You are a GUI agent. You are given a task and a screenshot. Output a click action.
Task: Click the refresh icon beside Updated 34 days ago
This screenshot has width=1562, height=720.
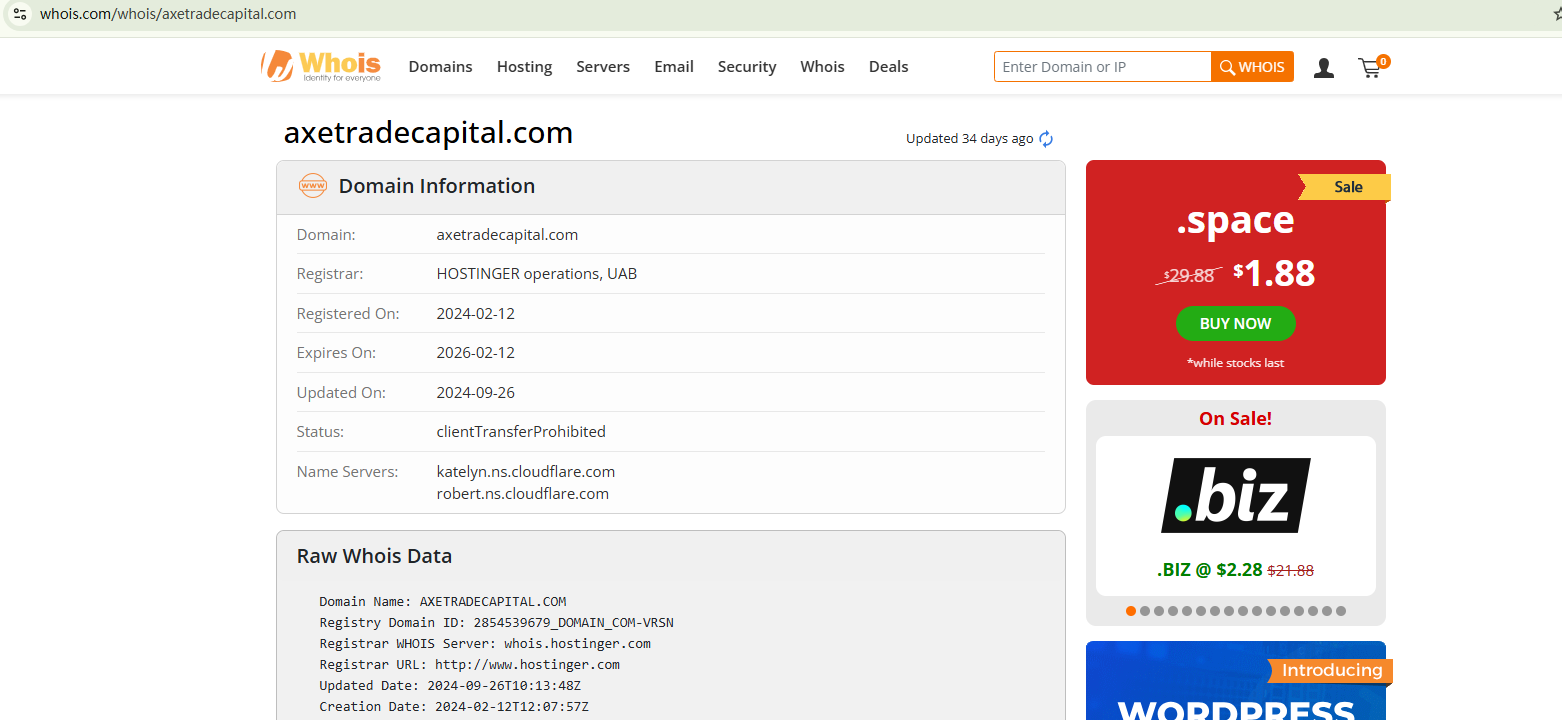tap(1046, 139)
